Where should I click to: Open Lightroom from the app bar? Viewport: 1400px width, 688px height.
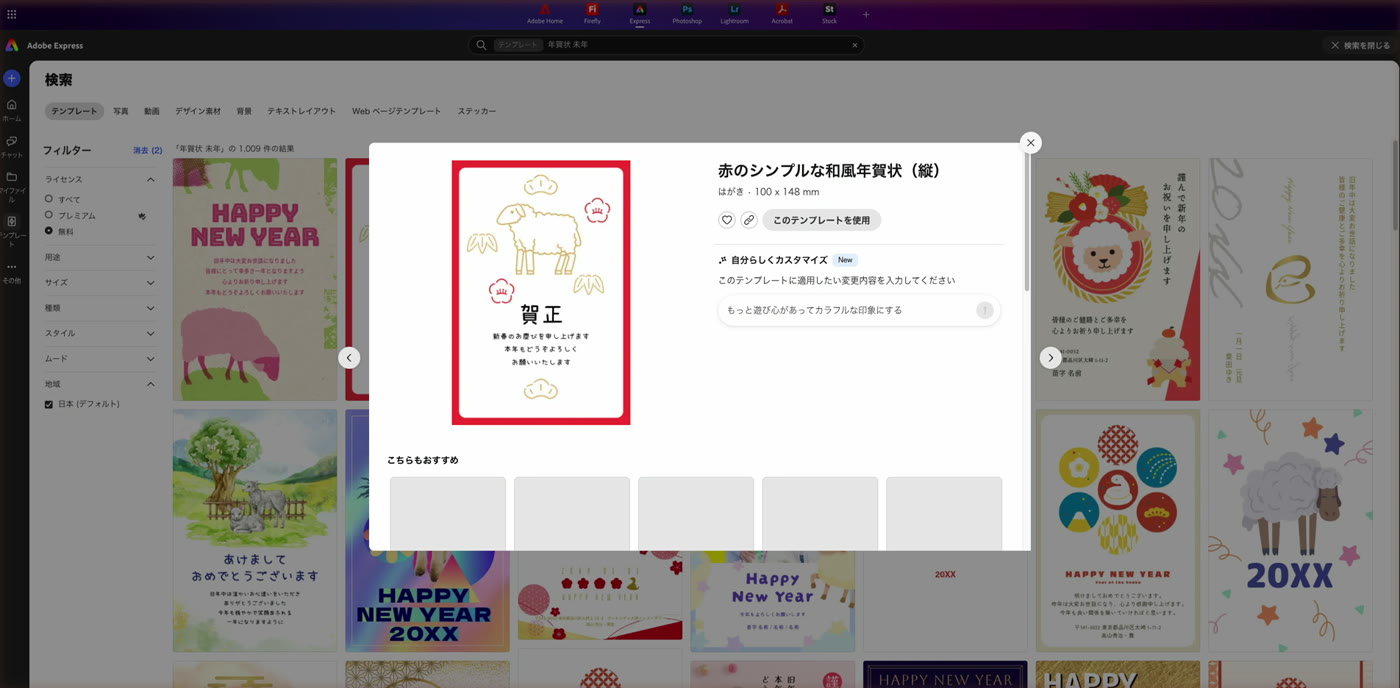point(734,14)
